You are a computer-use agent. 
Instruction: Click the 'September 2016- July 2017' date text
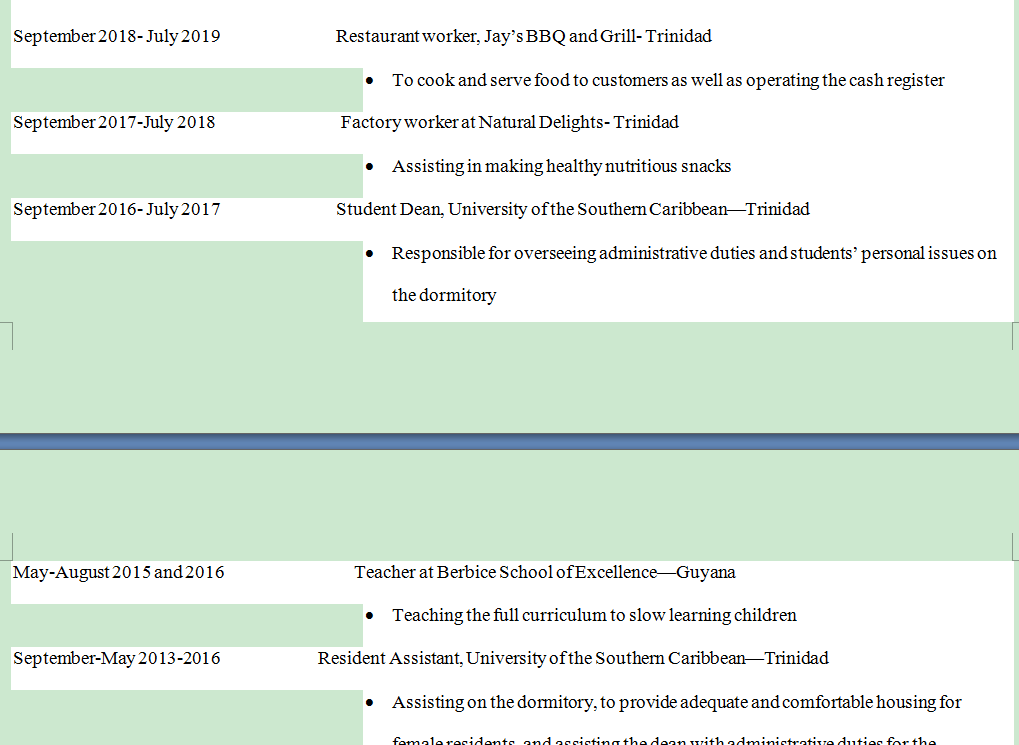point(116,210)
